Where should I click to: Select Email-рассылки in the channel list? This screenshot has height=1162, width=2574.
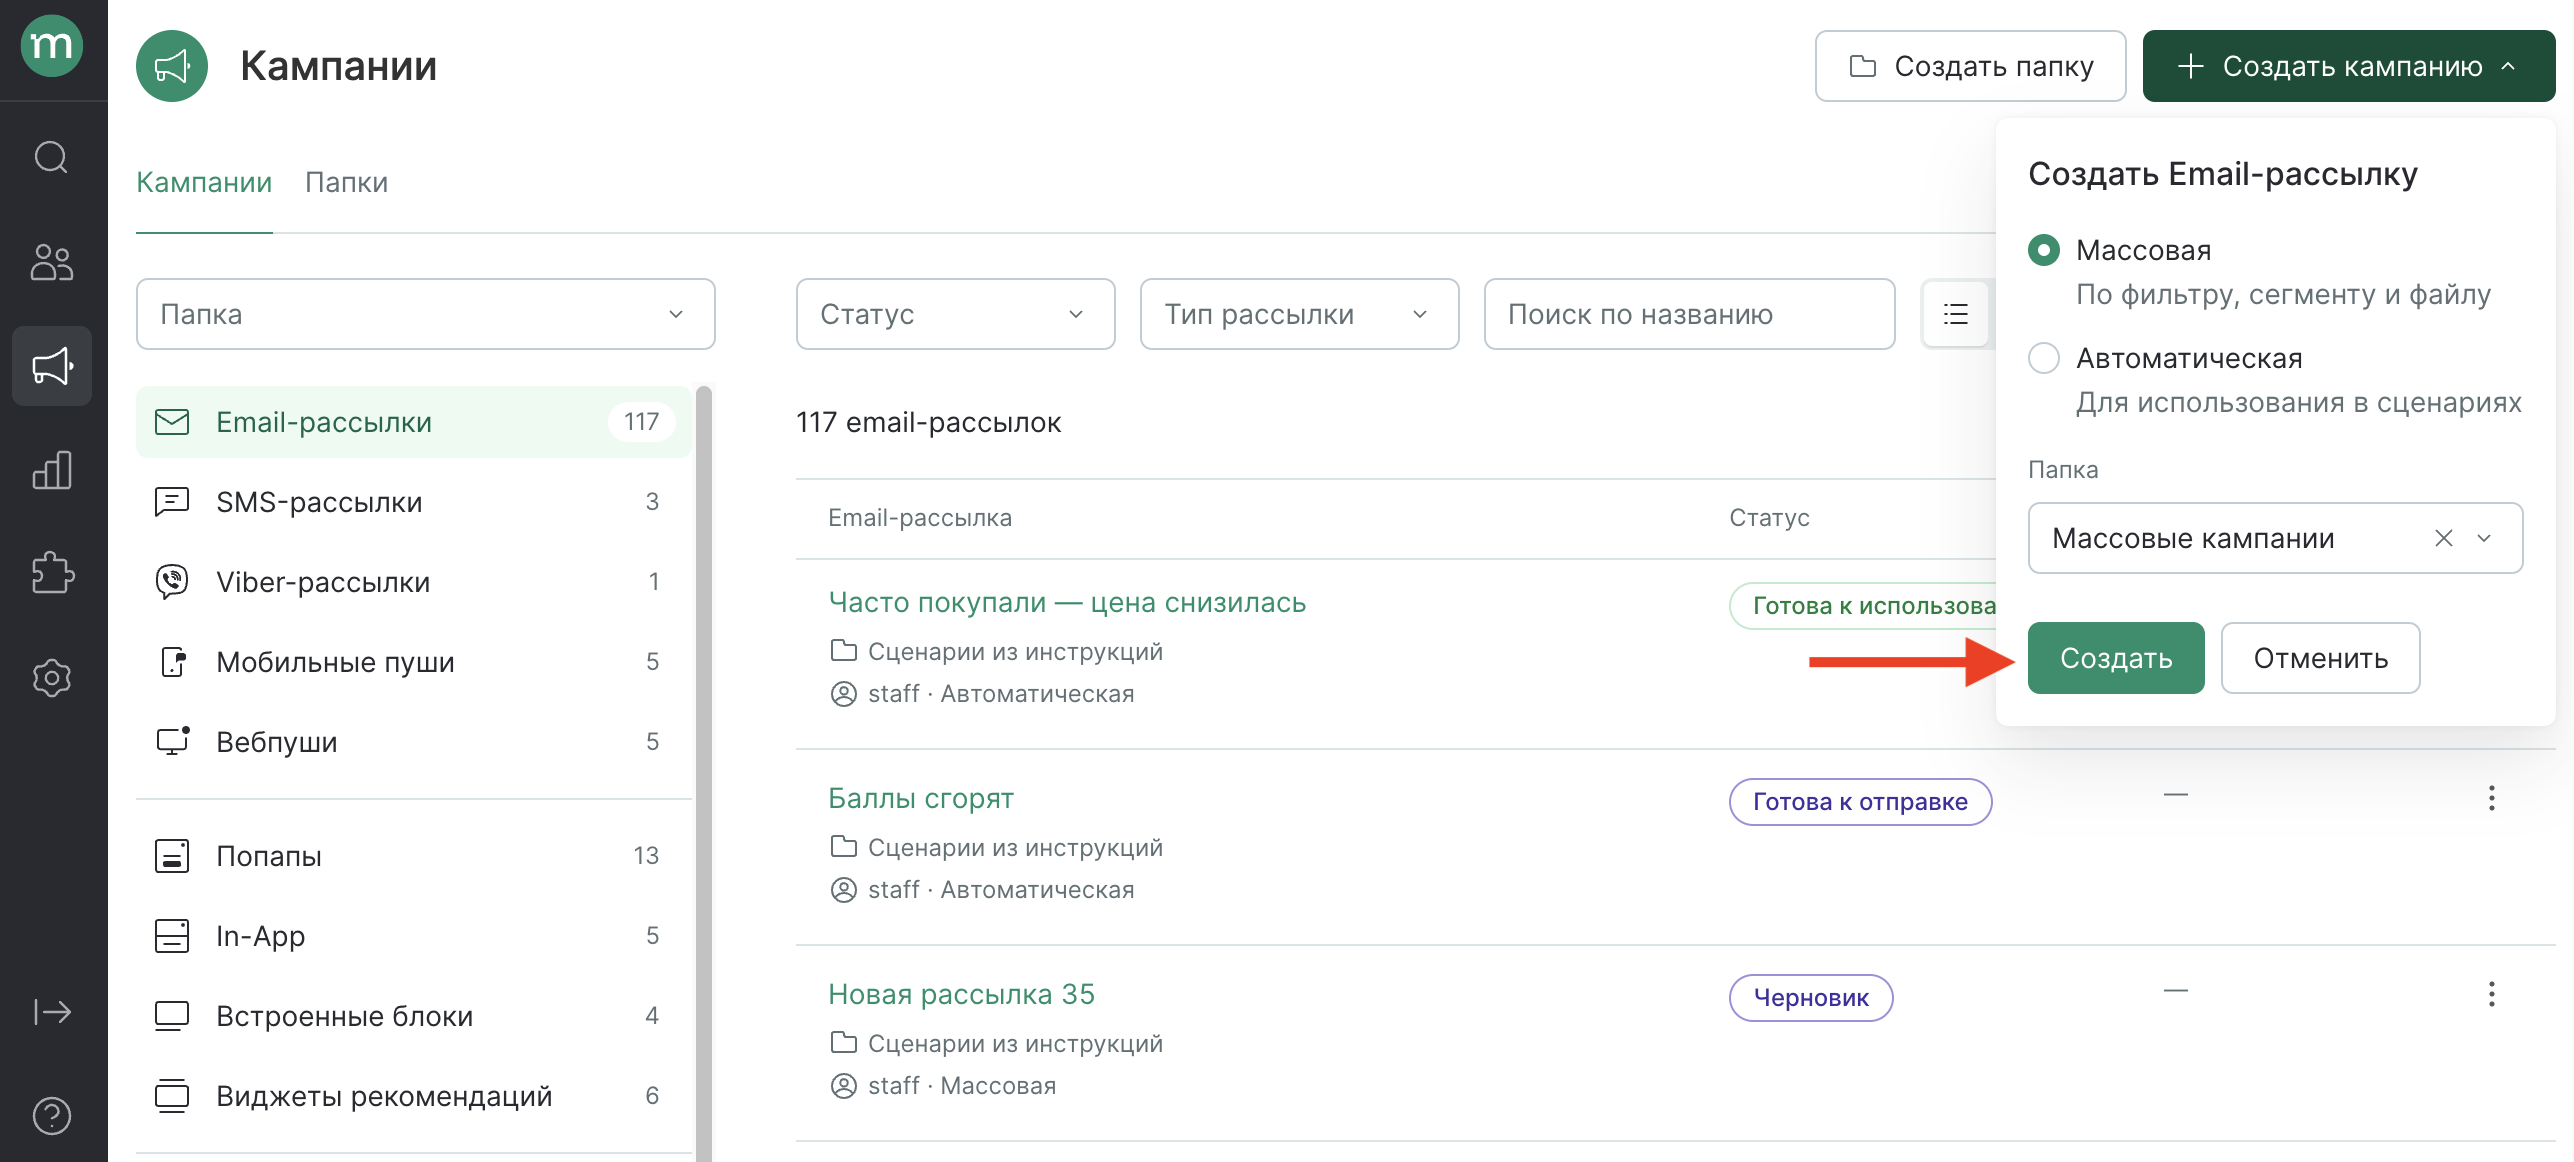point(414,422)
